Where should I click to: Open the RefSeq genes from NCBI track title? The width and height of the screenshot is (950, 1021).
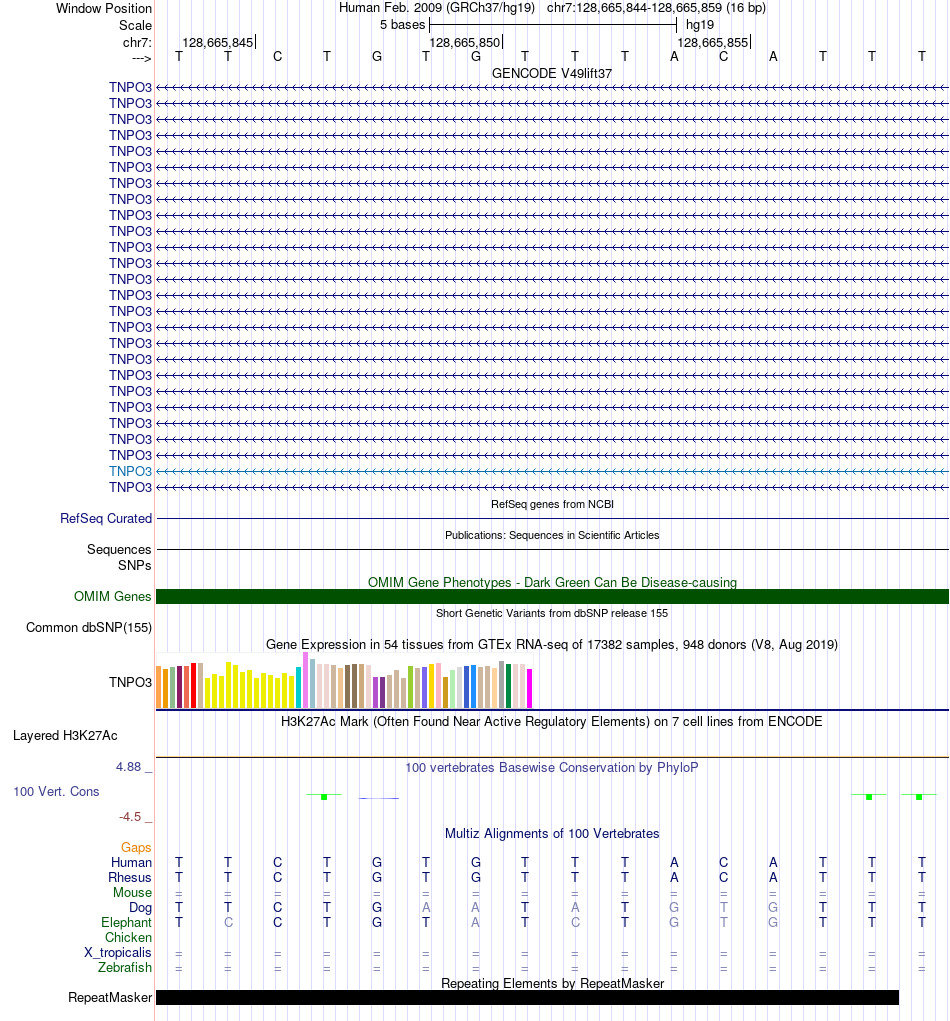point(552,504)
